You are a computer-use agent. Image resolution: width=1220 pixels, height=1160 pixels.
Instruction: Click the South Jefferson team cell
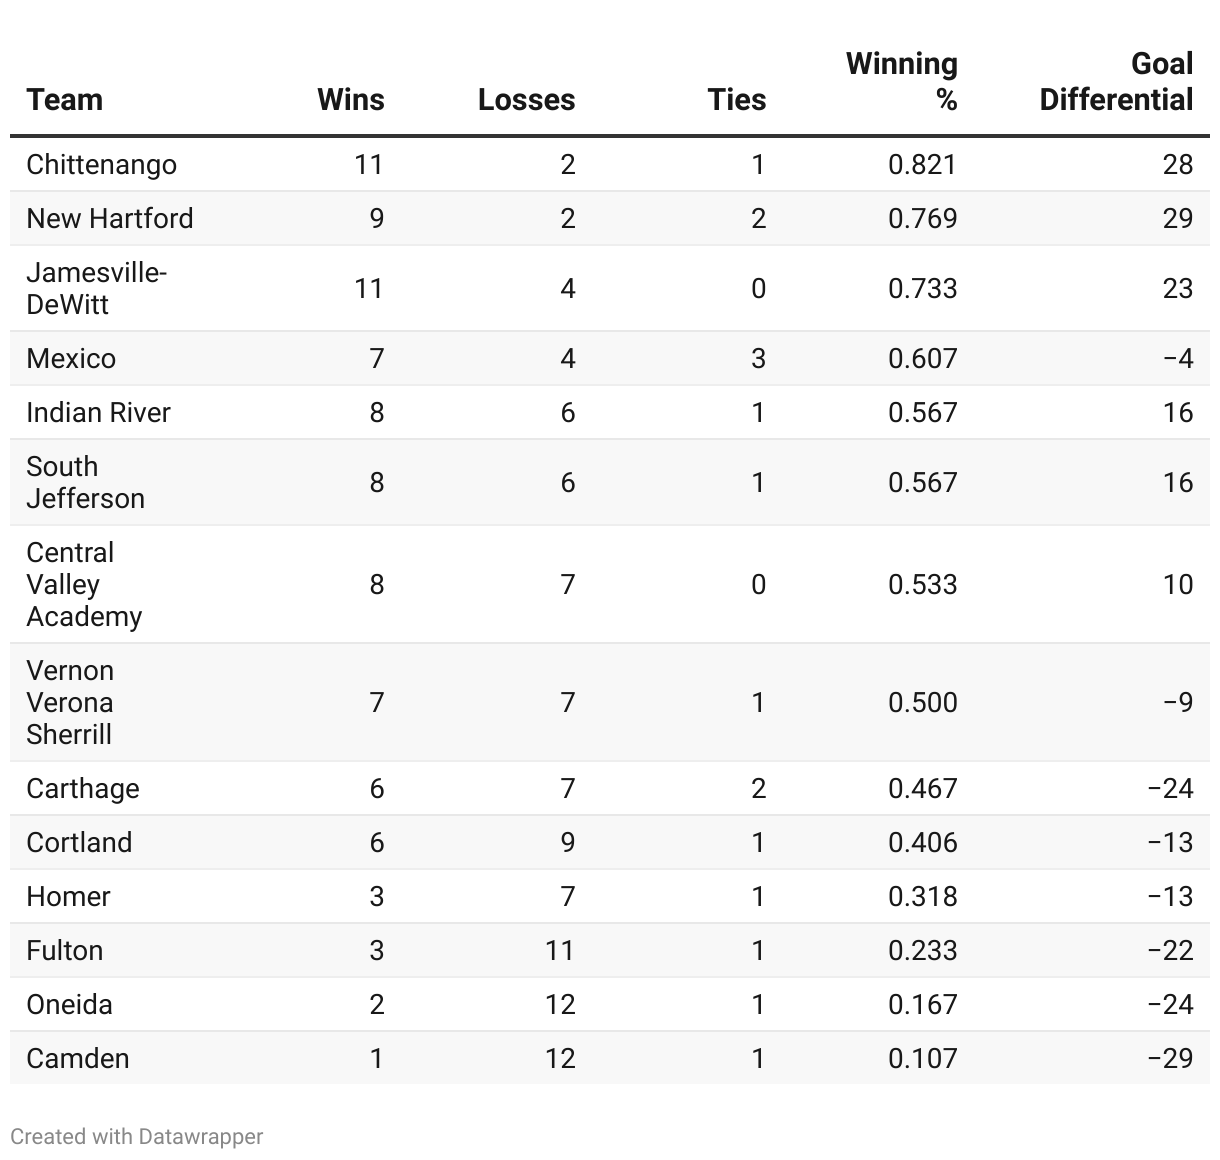(85, 483)
